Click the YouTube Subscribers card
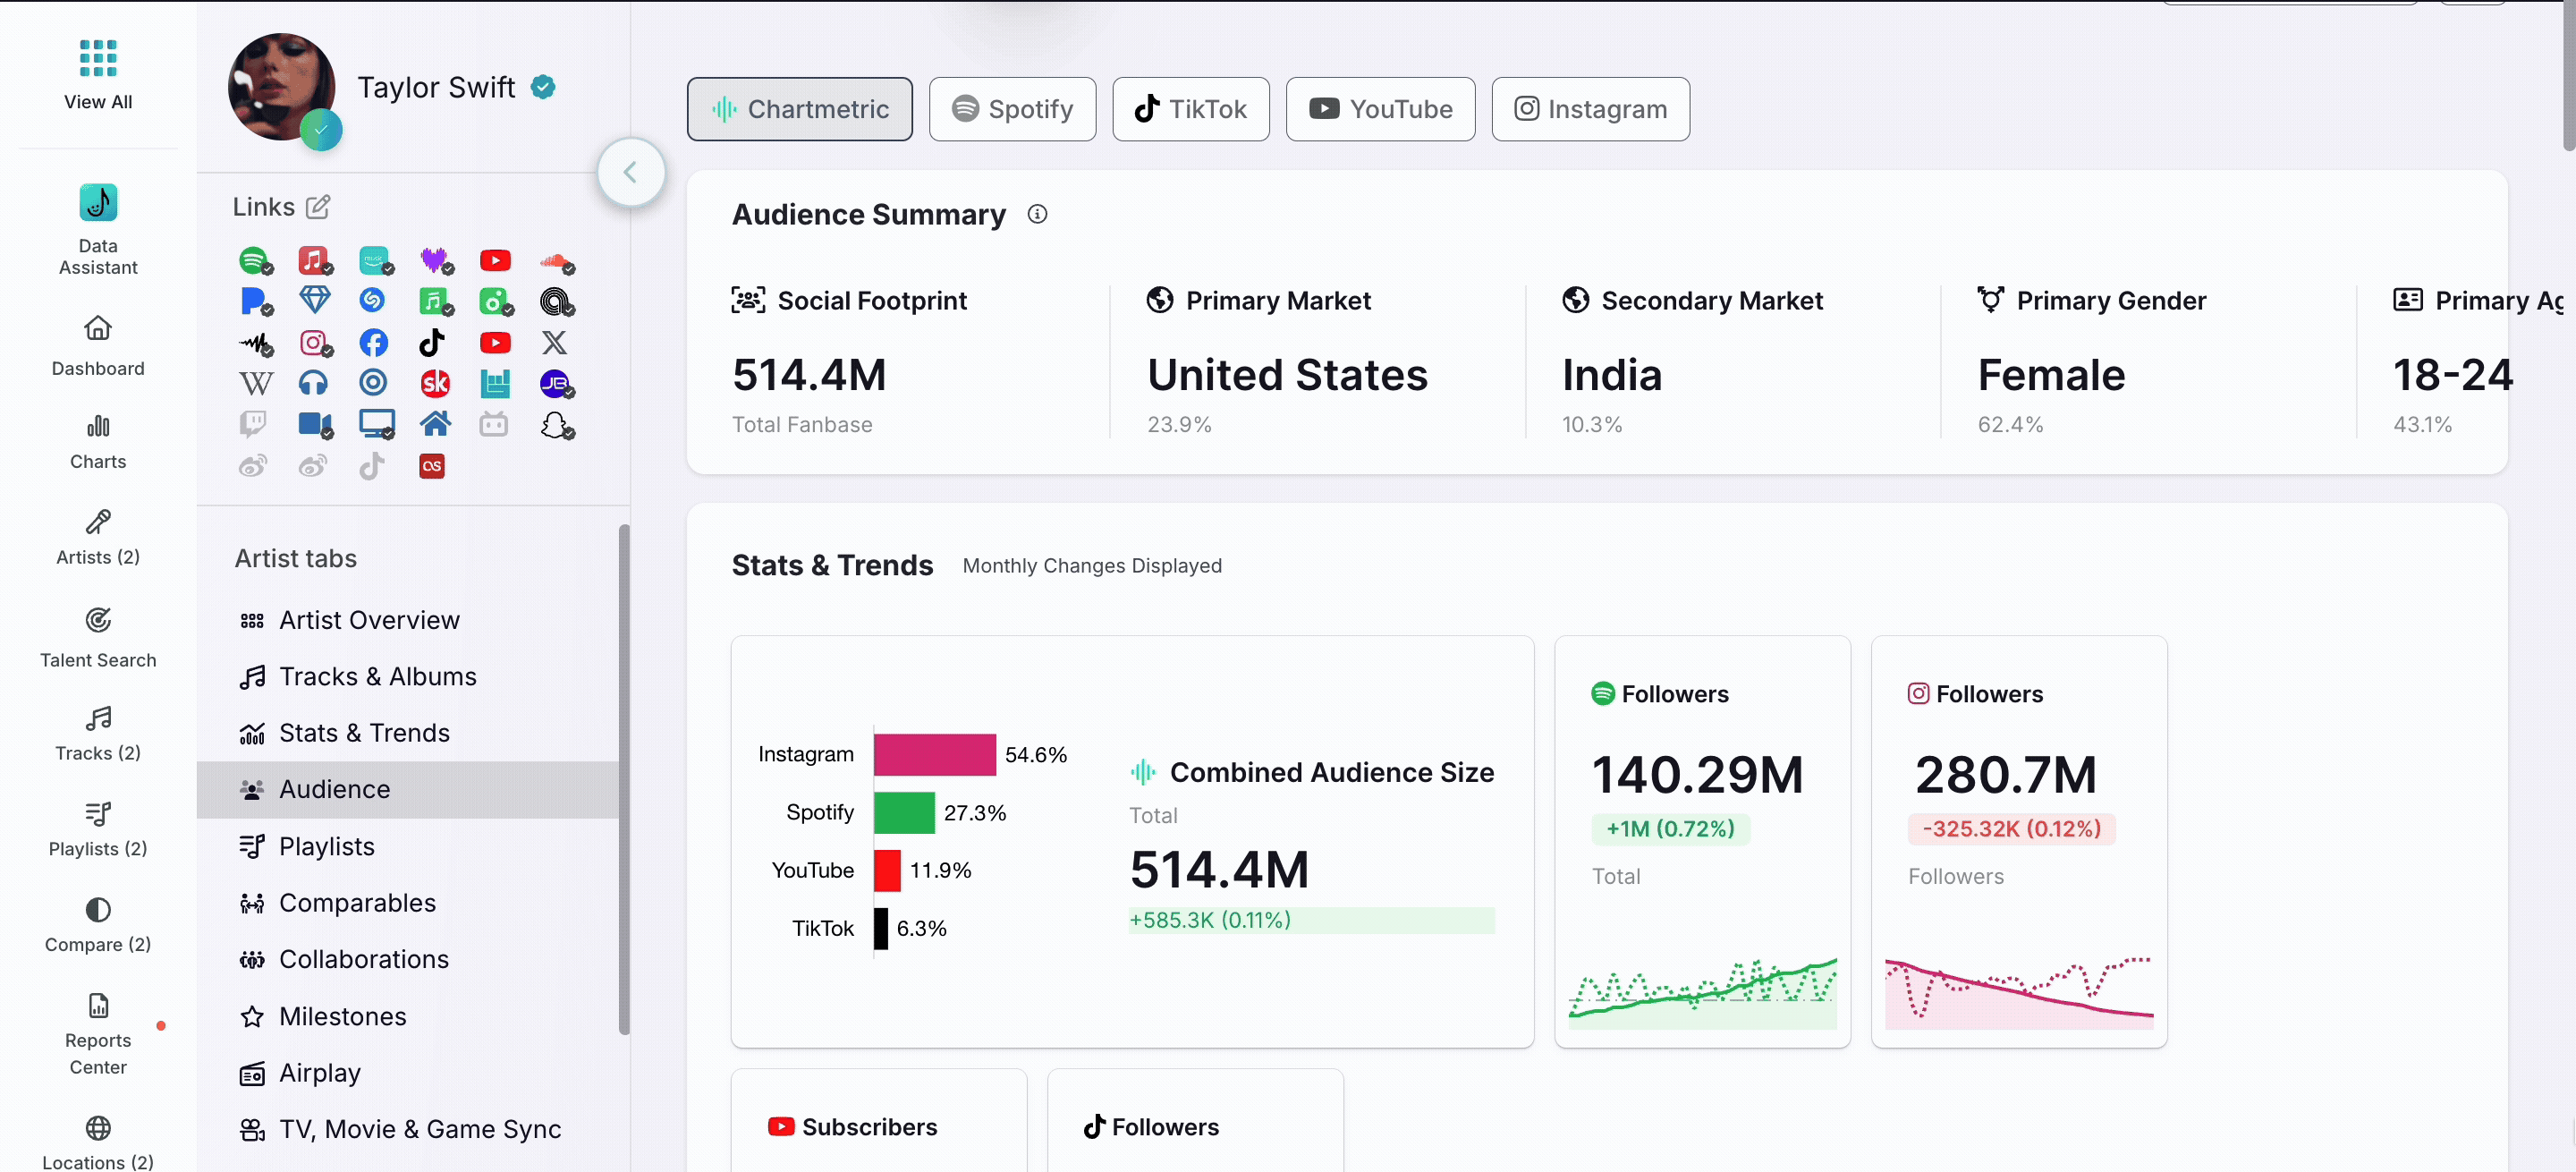The width and height of the screenshot is (2576, 1172). point(878,1120)
